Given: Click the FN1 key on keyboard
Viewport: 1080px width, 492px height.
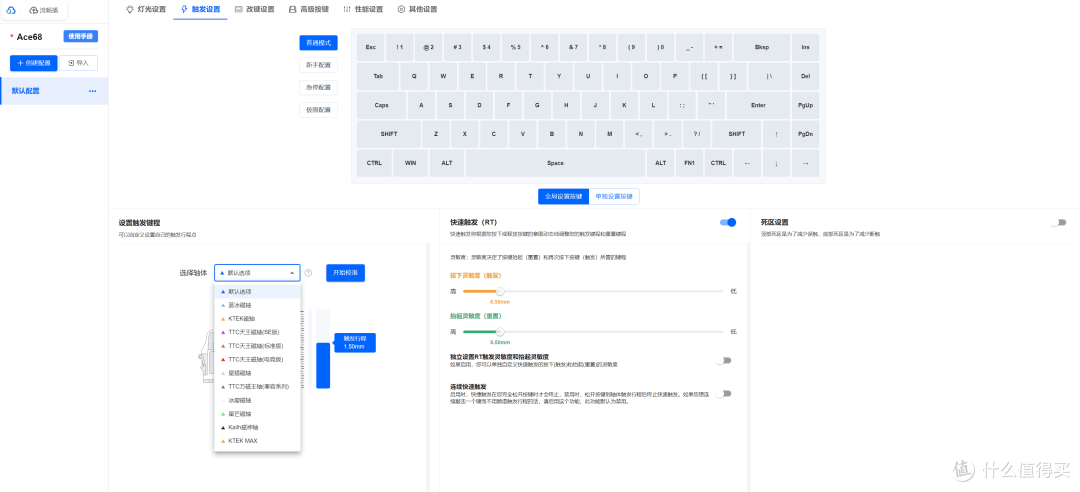Looking at the screenshot, I should (689, 163).
